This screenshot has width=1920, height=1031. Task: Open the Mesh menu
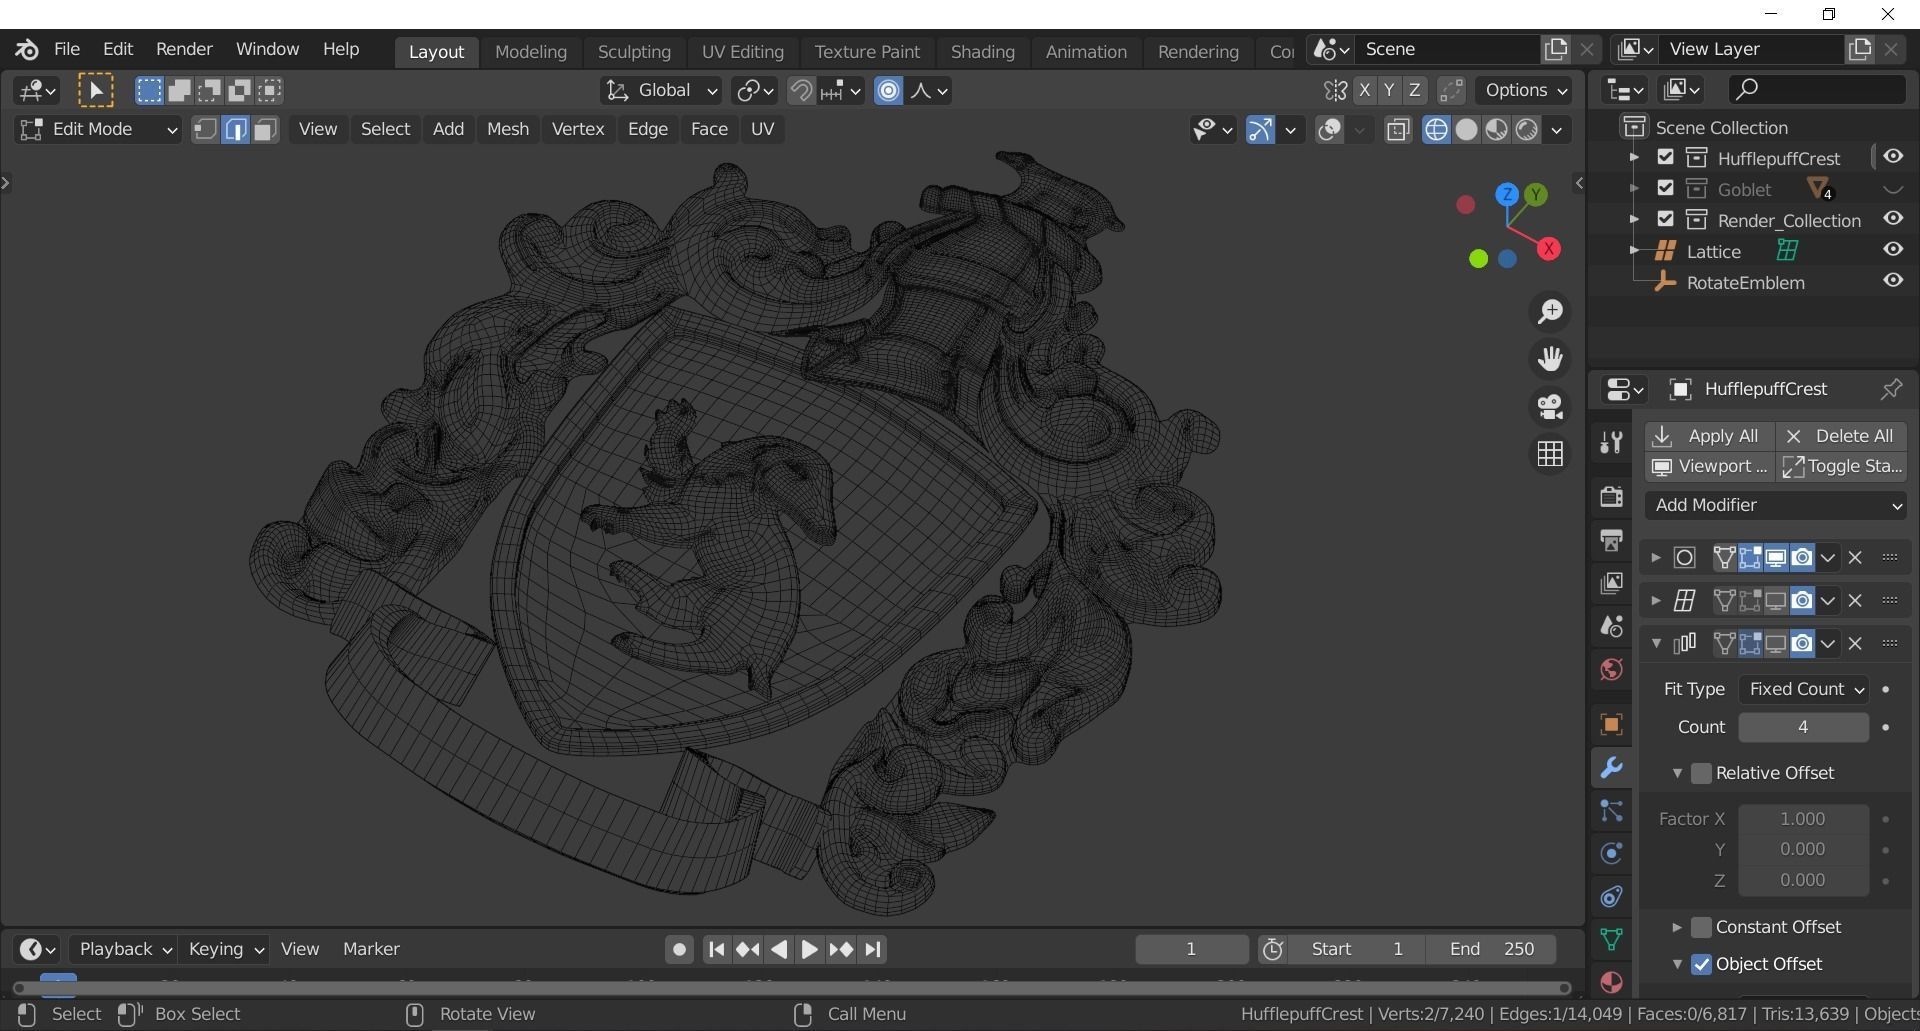tap(507, 130)
